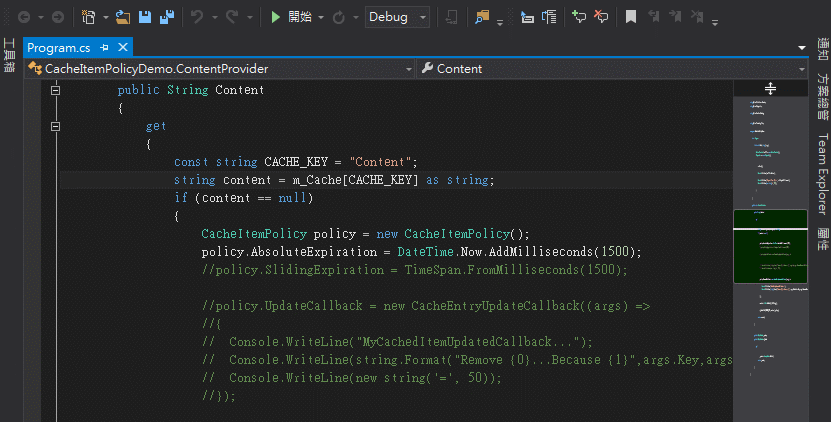831x422 pixels.
Task: Click the MyCachedItemUpdatedCallback comment line
Action: click(x=397, y=342)
